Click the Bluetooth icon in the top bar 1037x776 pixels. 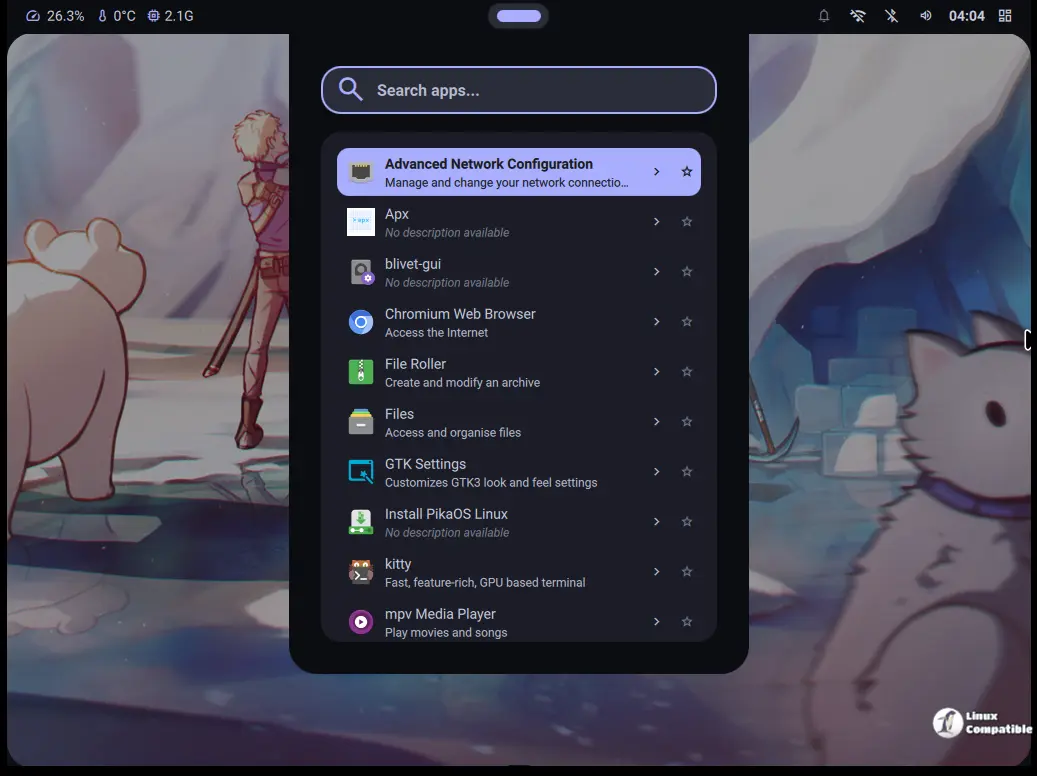coord(890,15)
